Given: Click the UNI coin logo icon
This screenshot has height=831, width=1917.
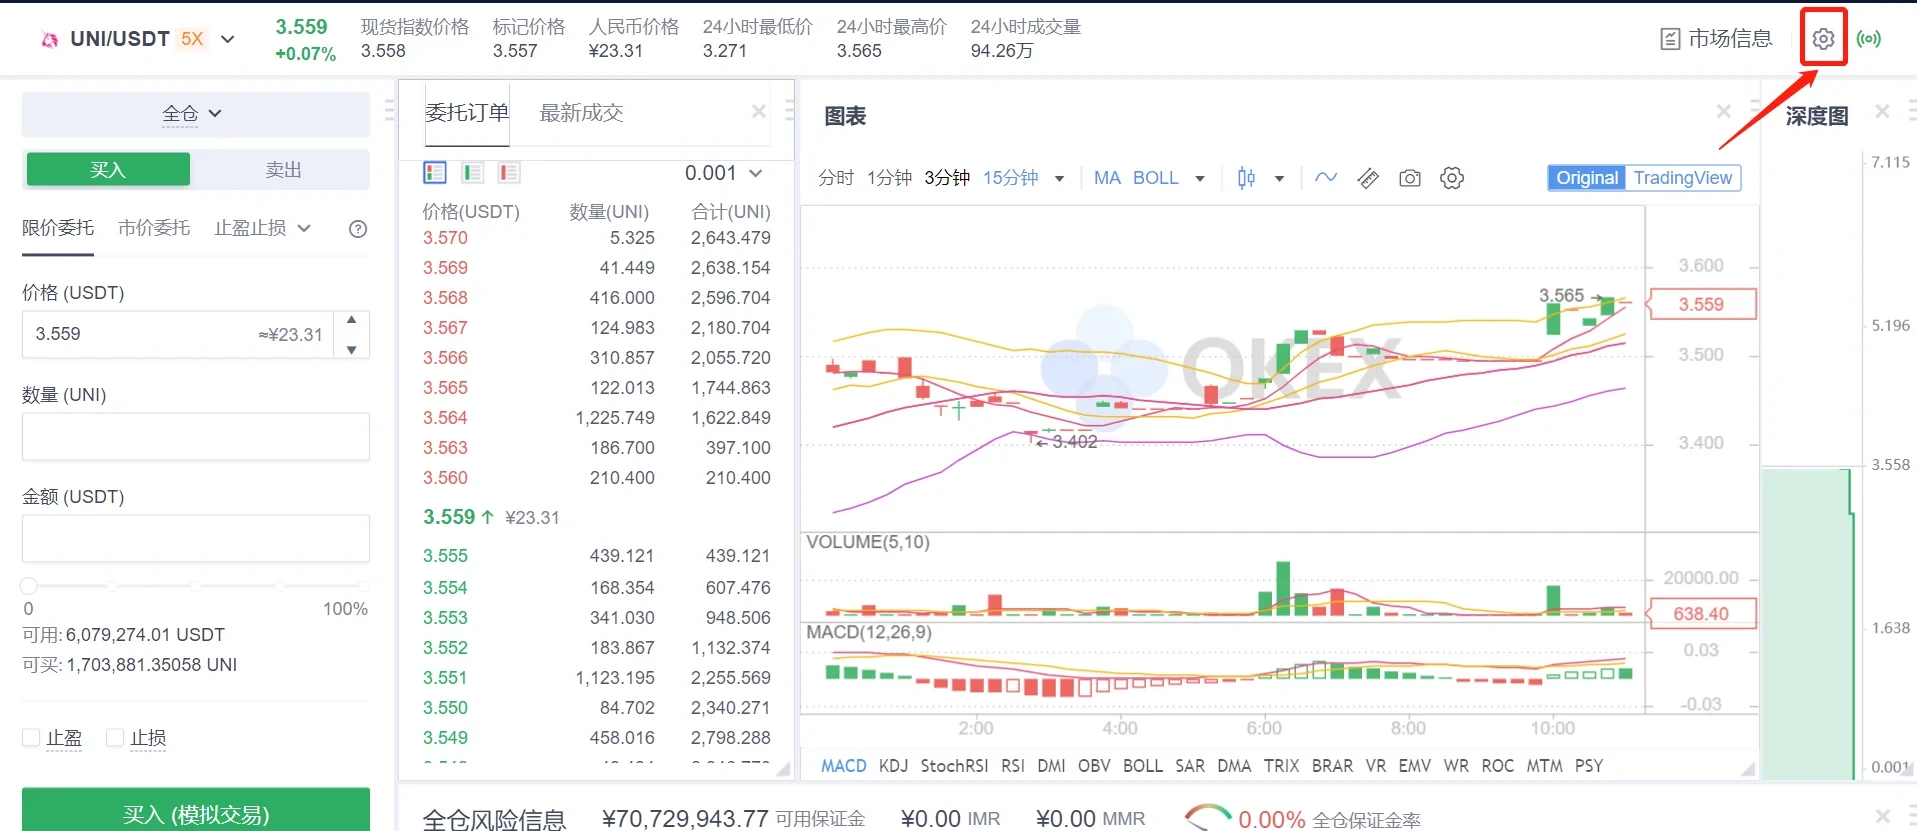Looking at the screenshot, I should tap(49, 40).
